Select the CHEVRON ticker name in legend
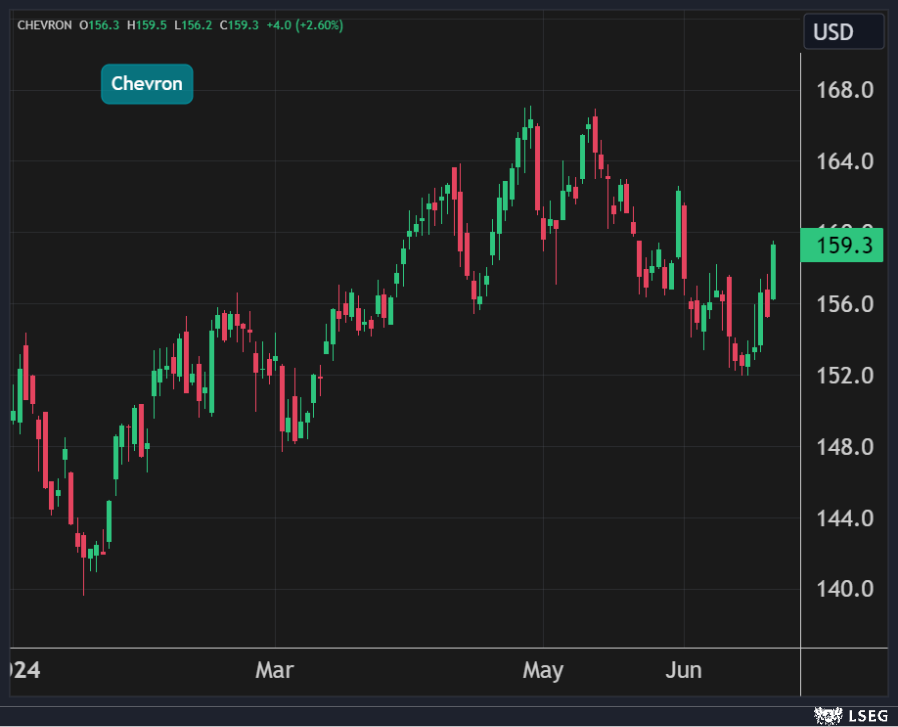 [46, 25]
